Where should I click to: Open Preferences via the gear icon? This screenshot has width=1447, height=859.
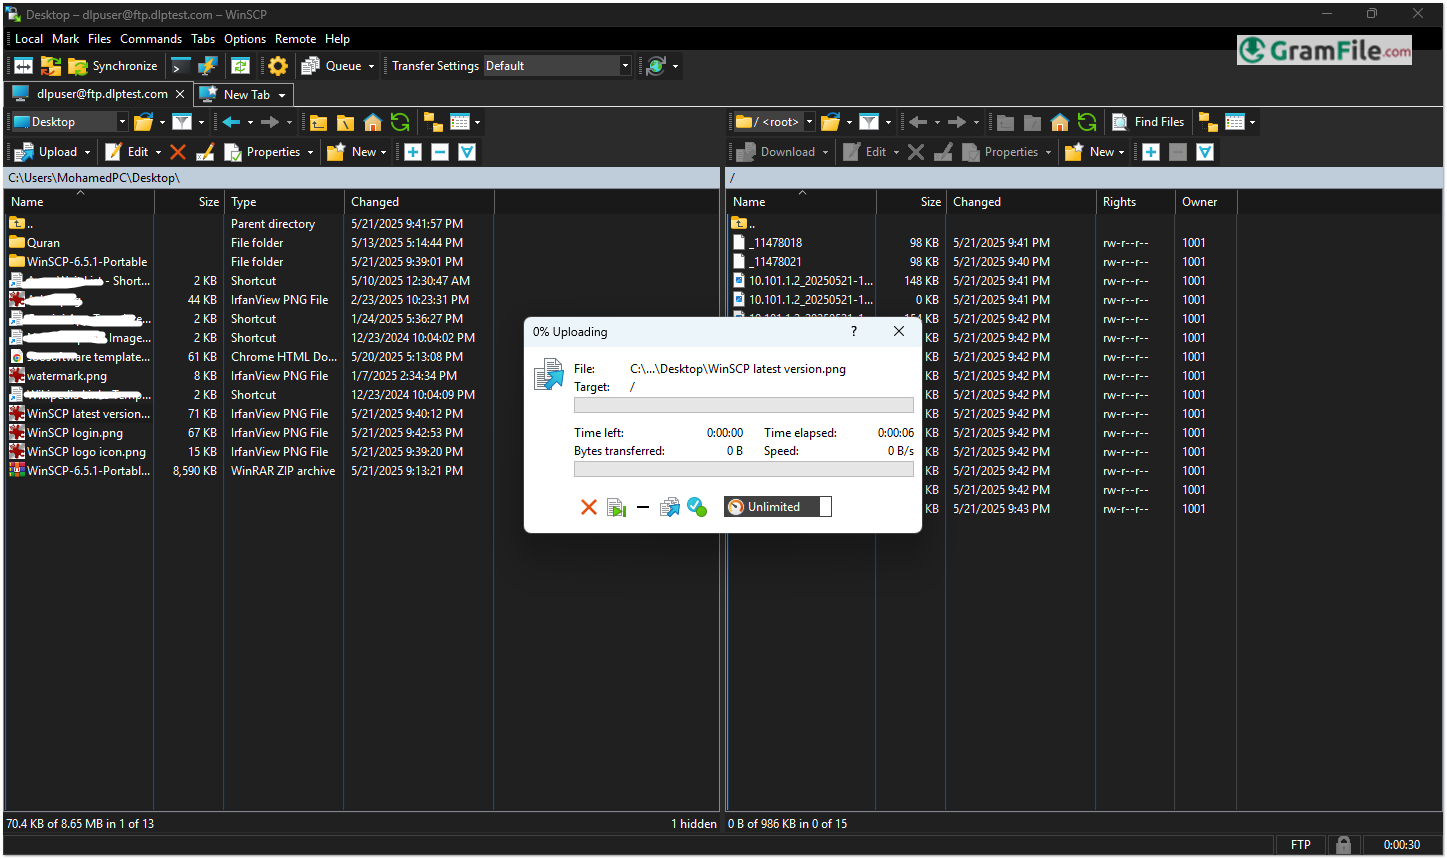[278, 66]
